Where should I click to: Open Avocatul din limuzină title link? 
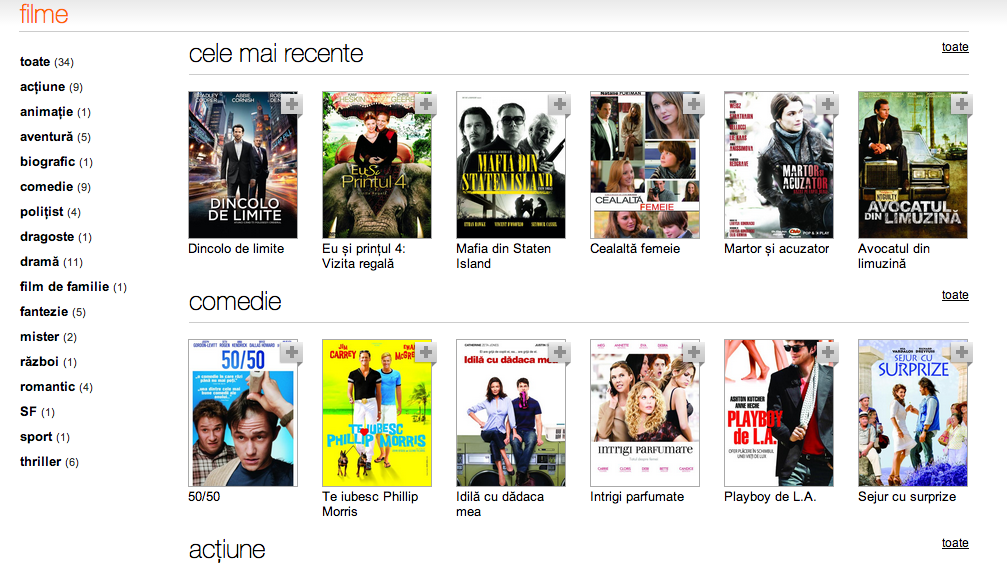(894, 256)
